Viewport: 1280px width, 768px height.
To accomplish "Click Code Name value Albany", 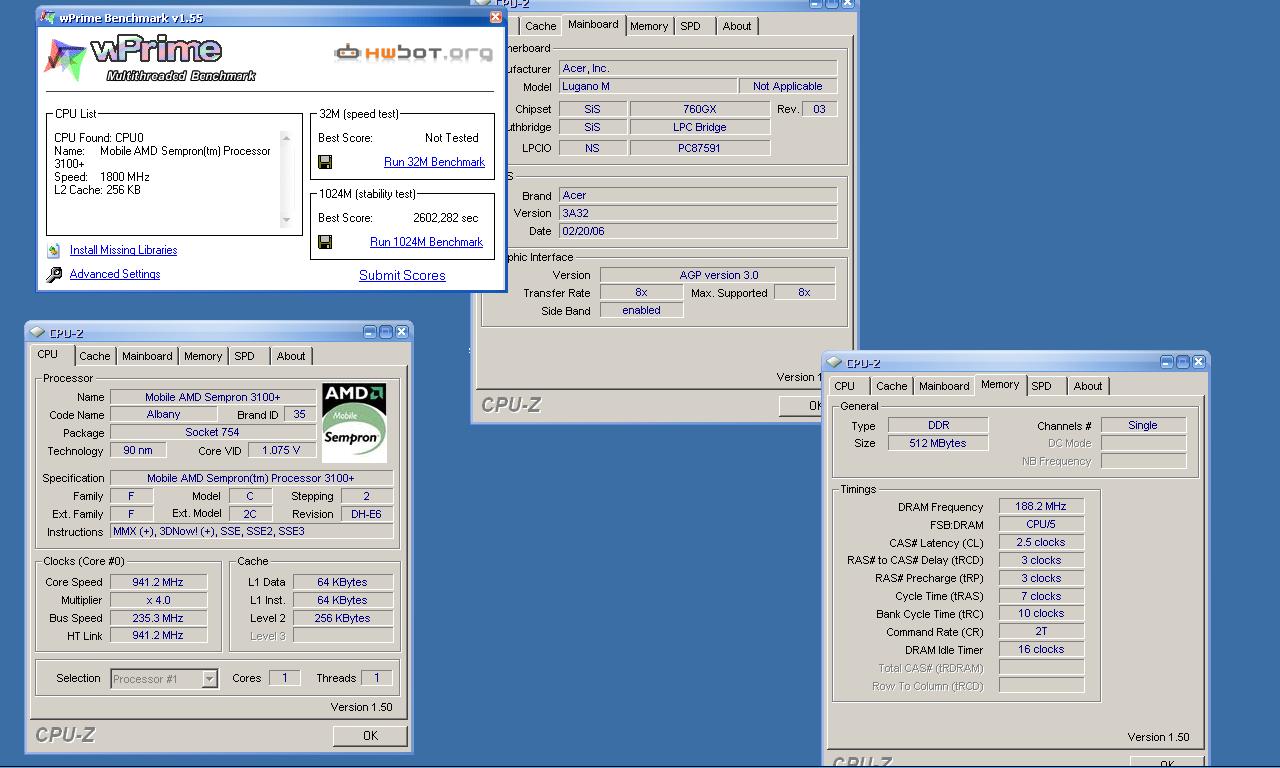I will tap(163, 414).
